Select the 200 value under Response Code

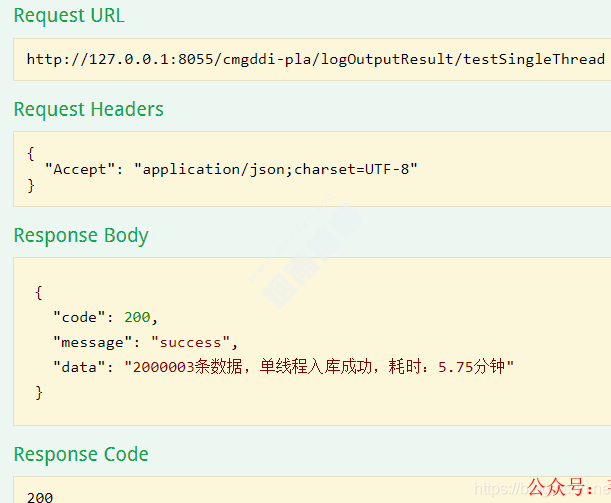coord(40,497)
